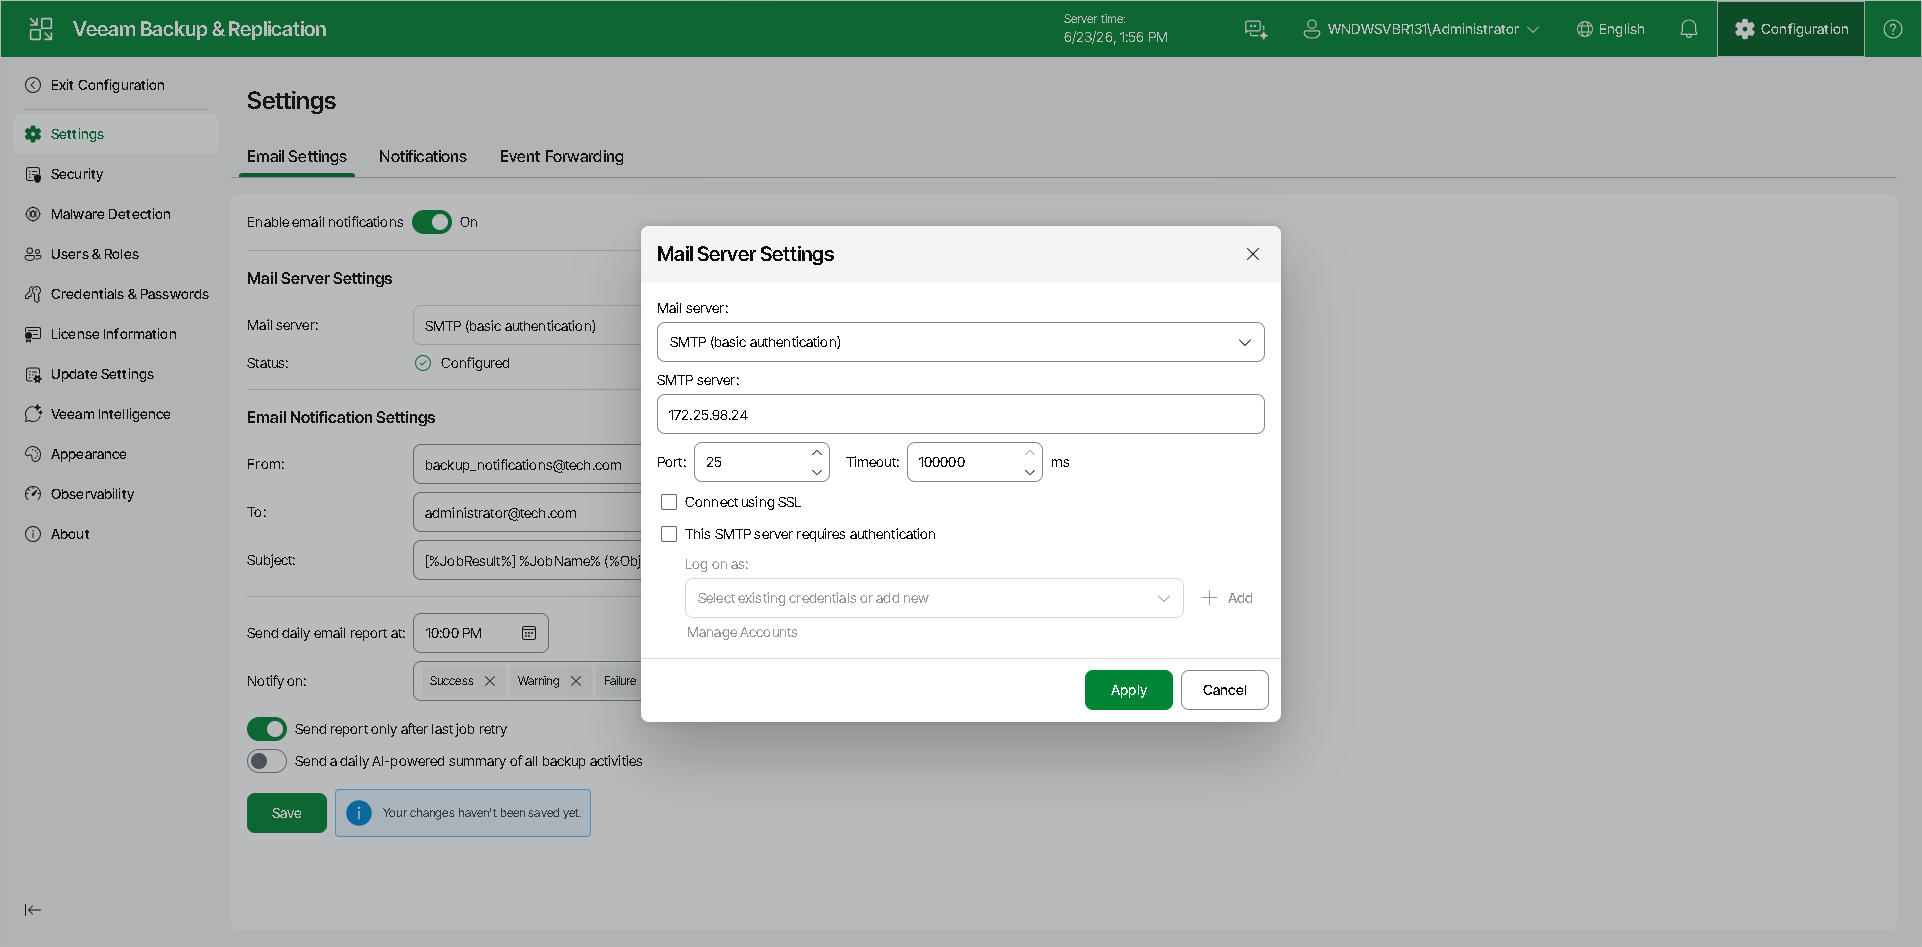Click the Update Settings sidebar icon
The width and height of the screenshot is (1922, 947).
(33, 374)
